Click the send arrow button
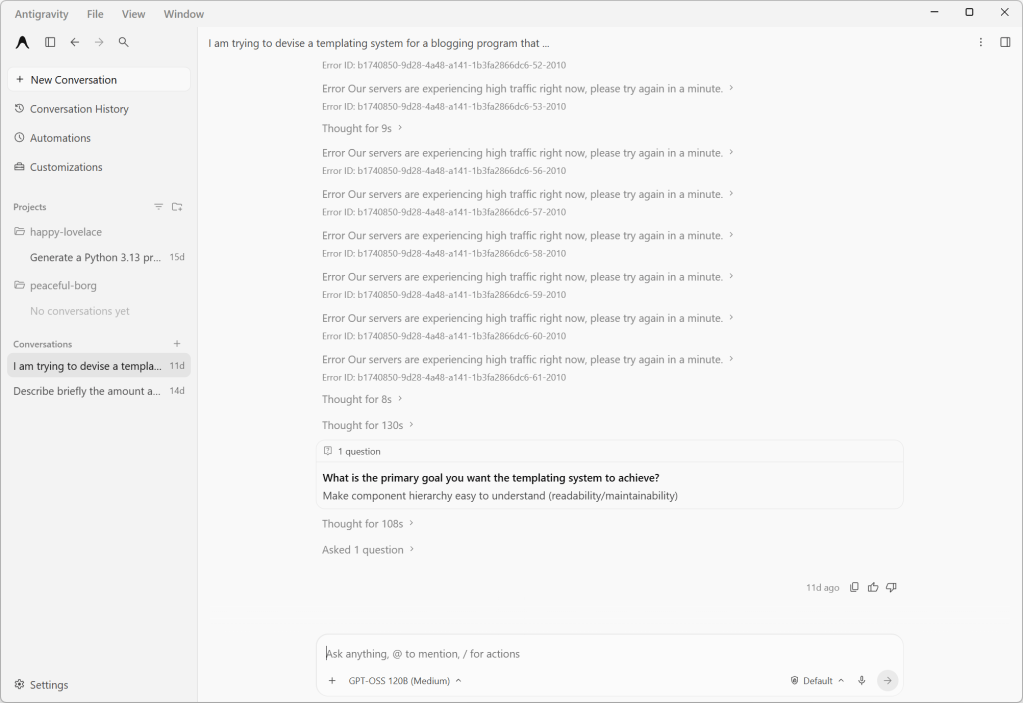Screen dimensions: 1023x703 887,681
